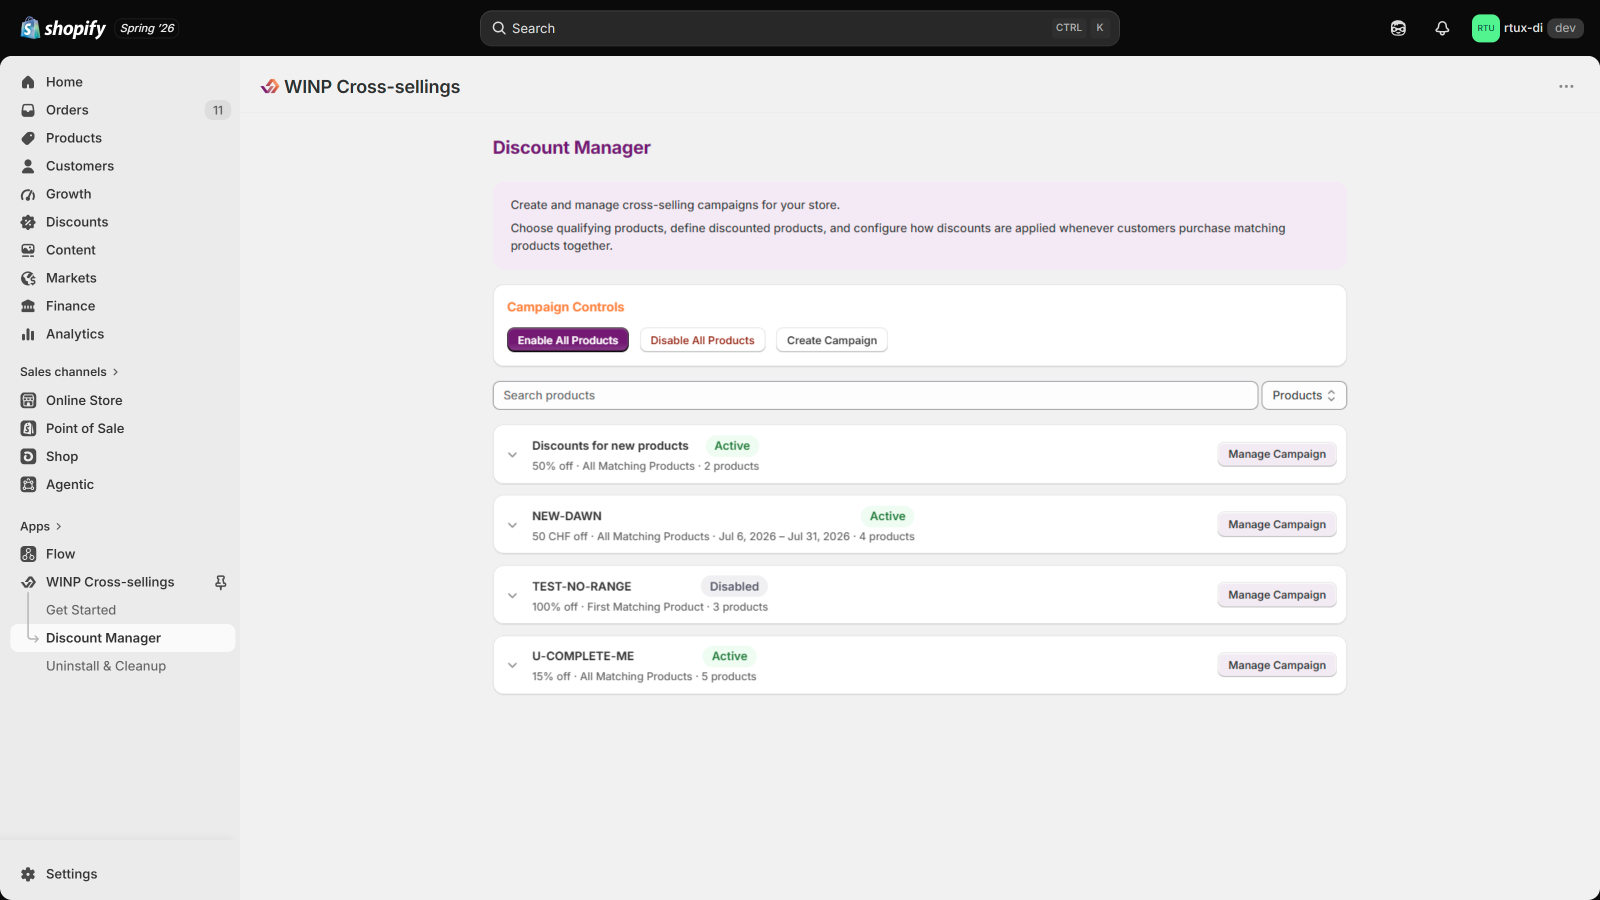Screen dimensions: 1600x900
Task: Click the Settings gear icon
Action: [x=28, y=874]
